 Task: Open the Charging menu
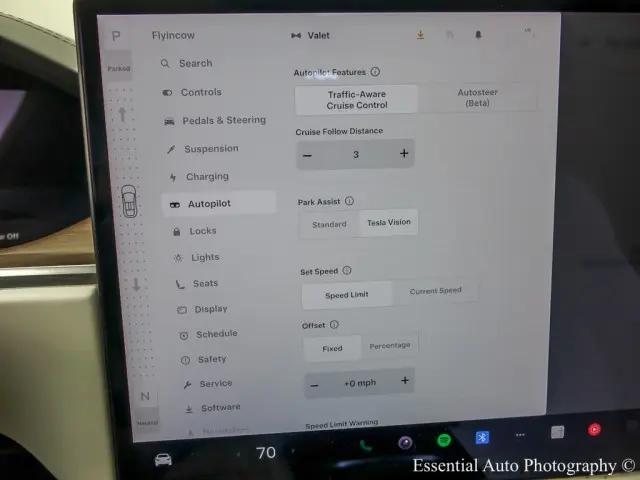pos(199,176)
